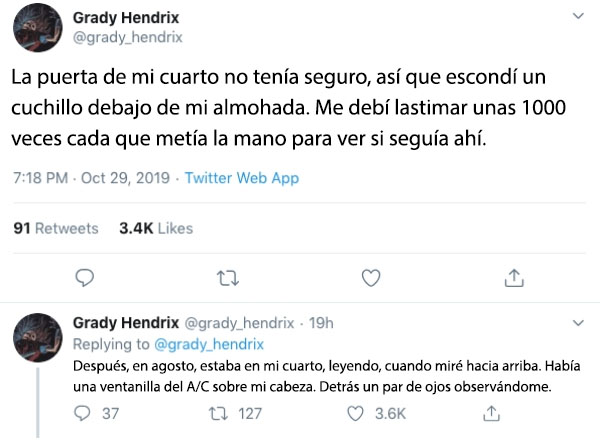Viewport: 600px width, 443px height.
Task: Retweet the main tweet about the knife
Action: point(228,279)
